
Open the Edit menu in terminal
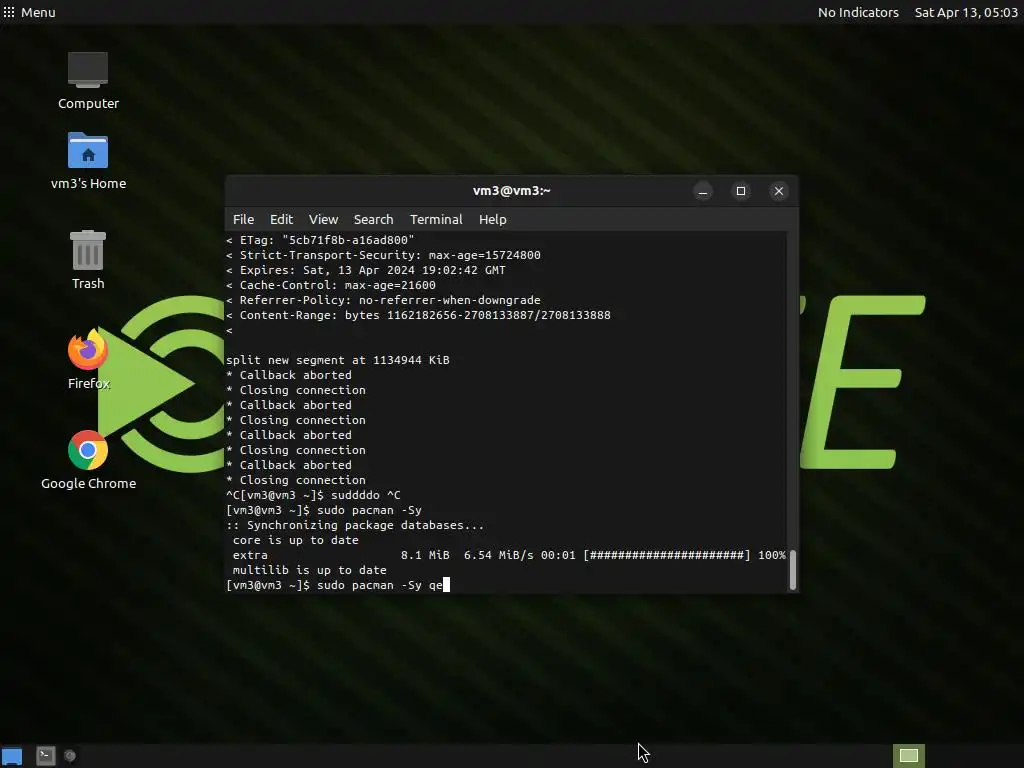[281, 219]
